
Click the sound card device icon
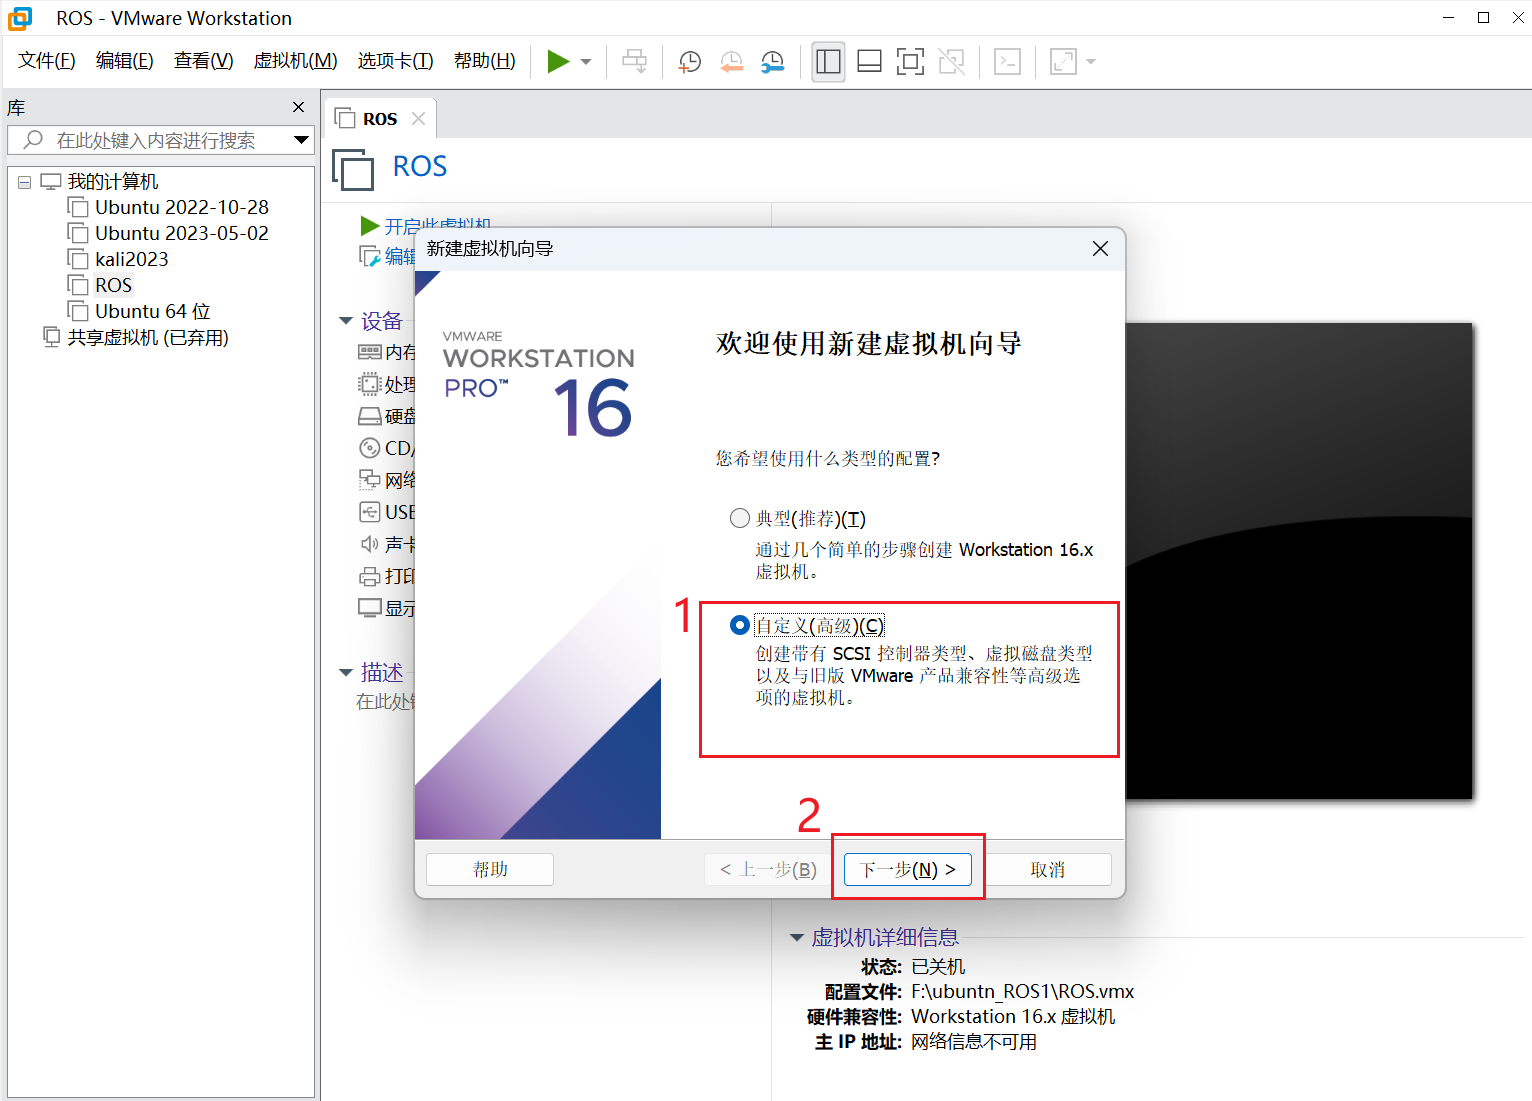click(x=369, y=544)
